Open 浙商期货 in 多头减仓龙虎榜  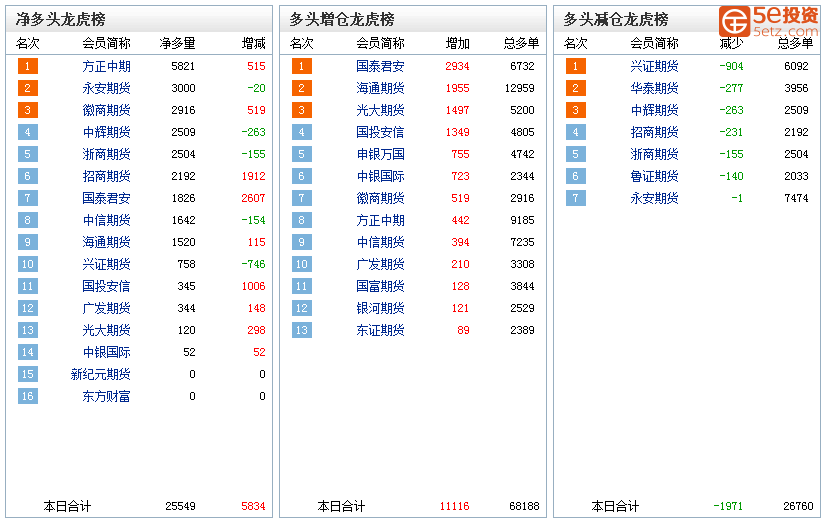(x=654, y=154)
